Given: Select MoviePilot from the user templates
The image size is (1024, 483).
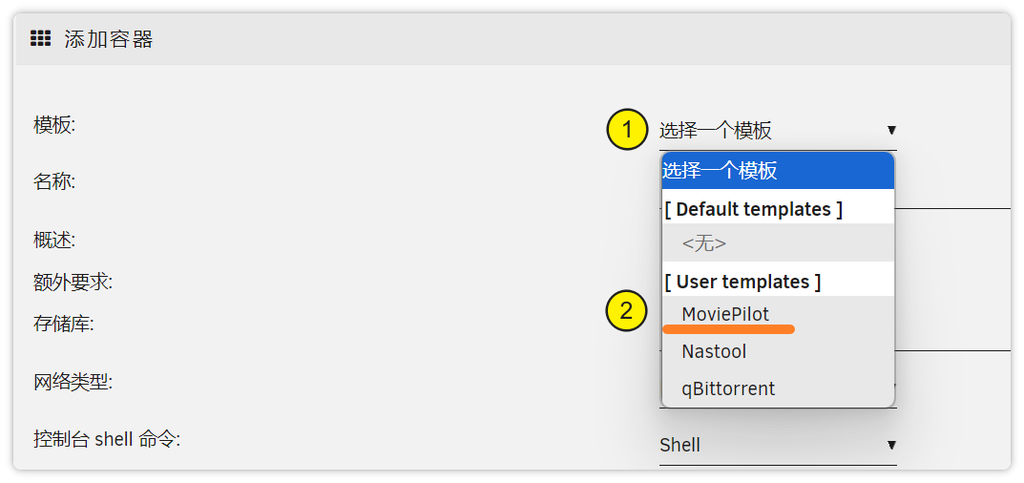Looking at the screenshot, I should pyautogui.click(x=726, y=314).
